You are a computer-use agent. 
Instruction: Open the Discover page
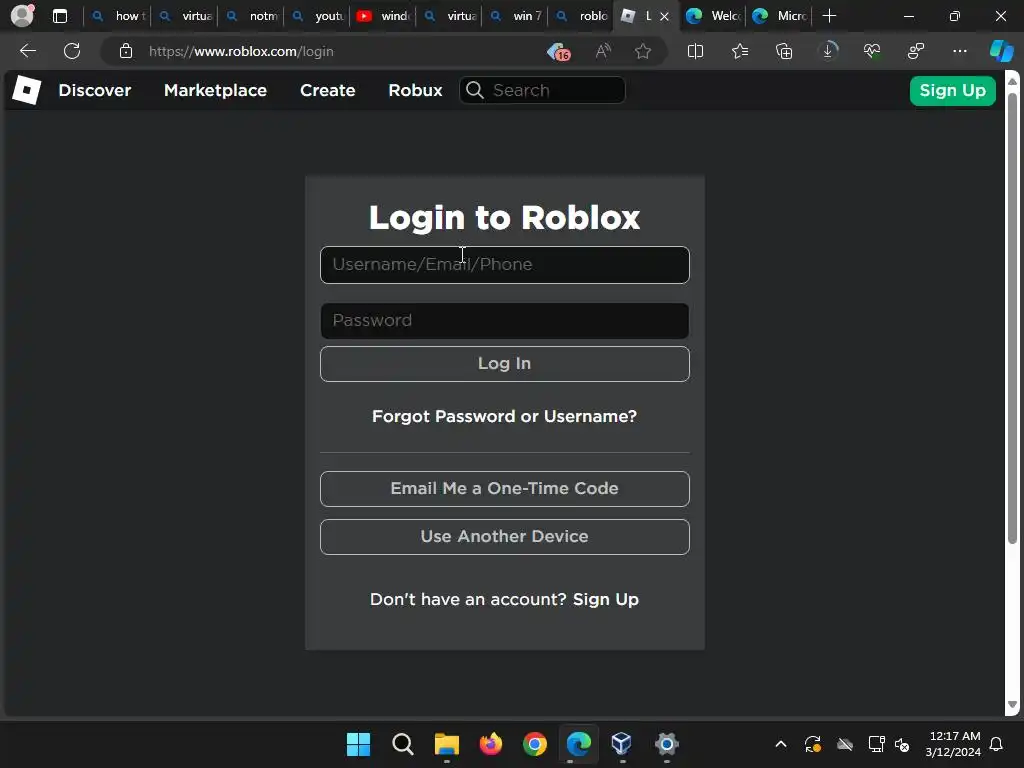coord(95,90)
